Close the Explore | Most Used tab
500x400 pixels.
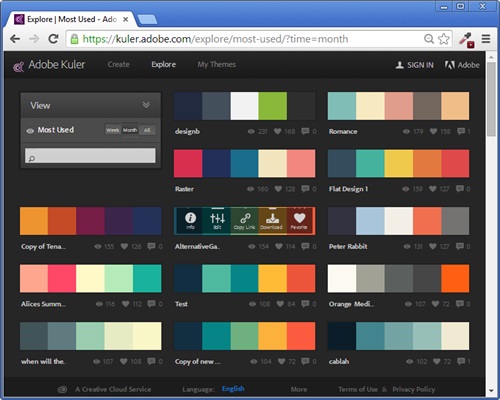(x=126, y=20)
